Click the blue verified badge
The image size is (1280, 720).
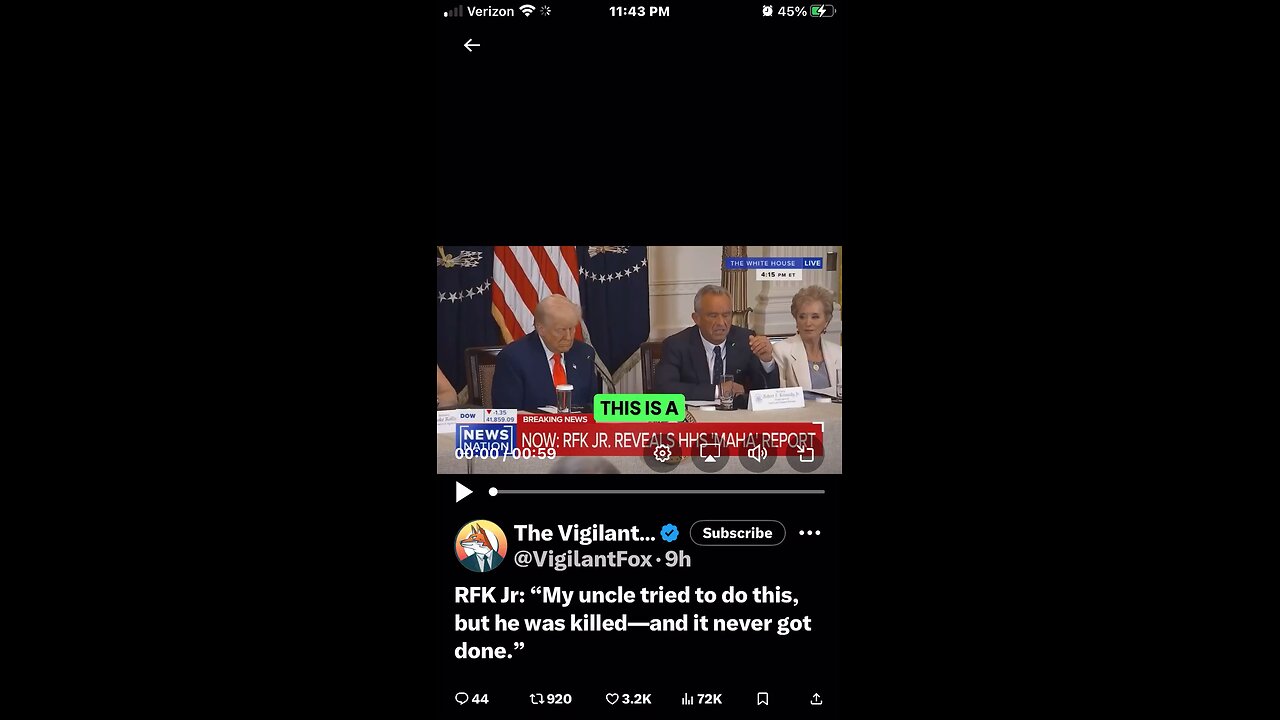click(x=670, y=533)
